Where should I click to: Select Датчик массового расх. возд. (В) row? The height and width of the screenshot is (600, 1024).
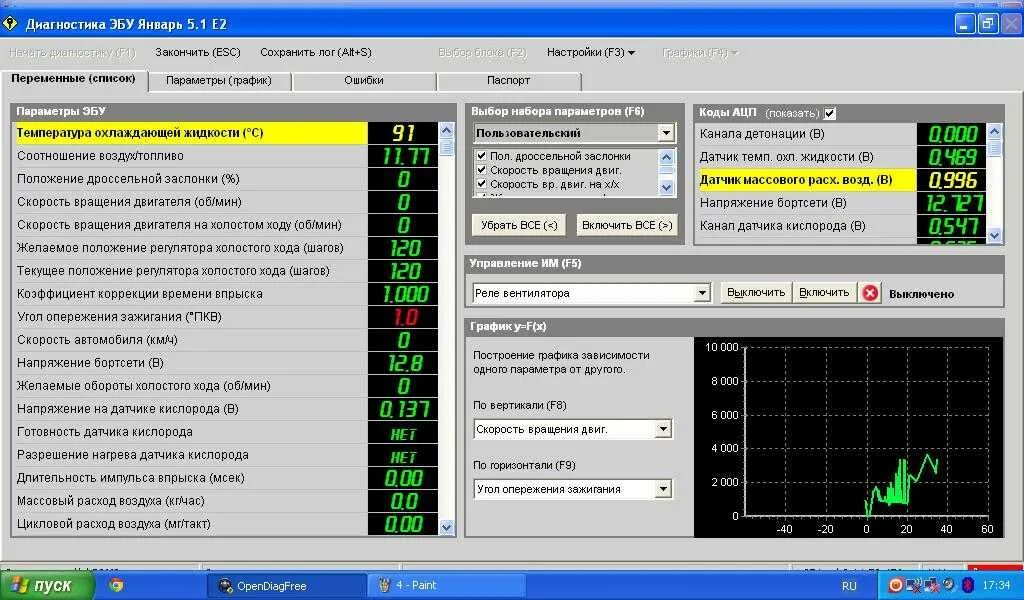coord(840,180)
